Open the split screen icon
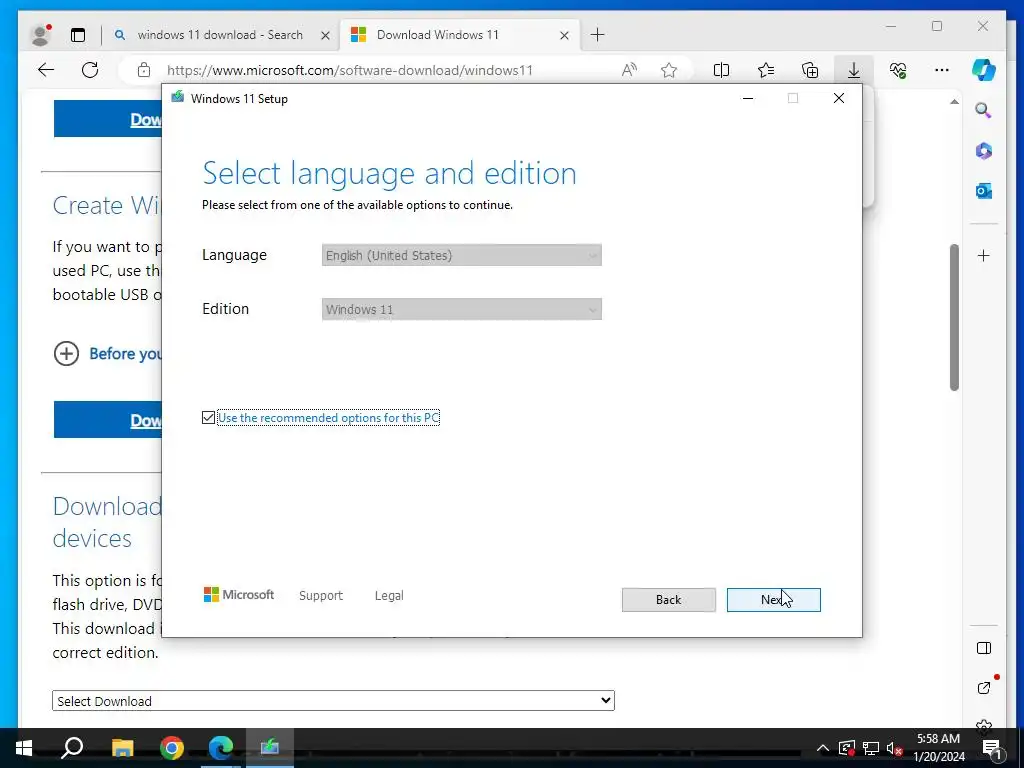Viewport: 1024px width, 768px height. 722,70
